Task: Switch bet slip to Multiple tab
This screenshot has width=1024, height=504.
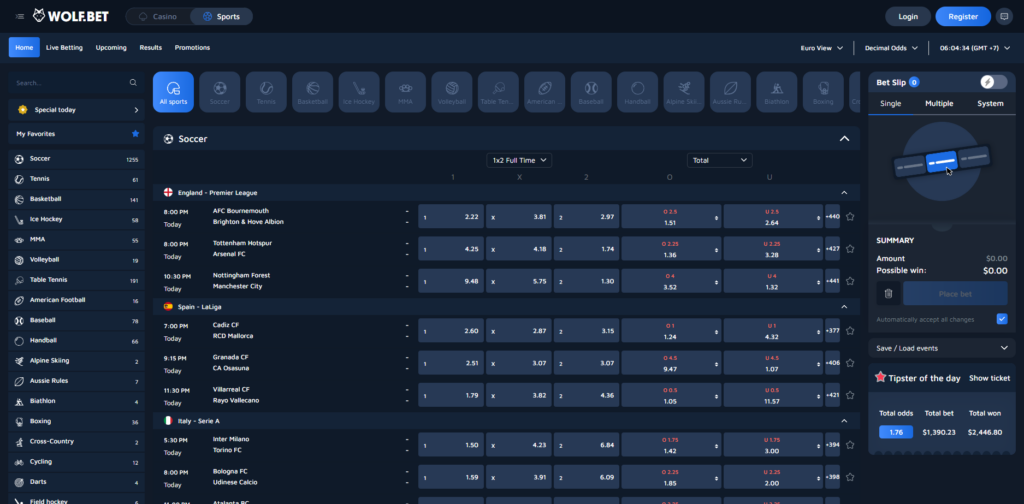Action: [939, 103]
